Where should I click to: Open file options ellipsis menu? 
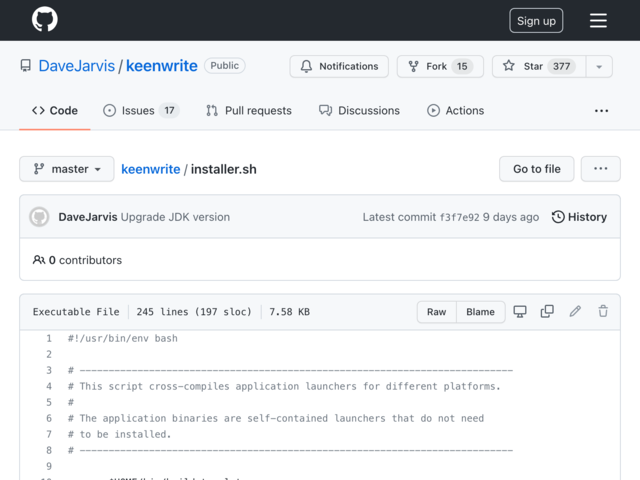click(600, 169)
